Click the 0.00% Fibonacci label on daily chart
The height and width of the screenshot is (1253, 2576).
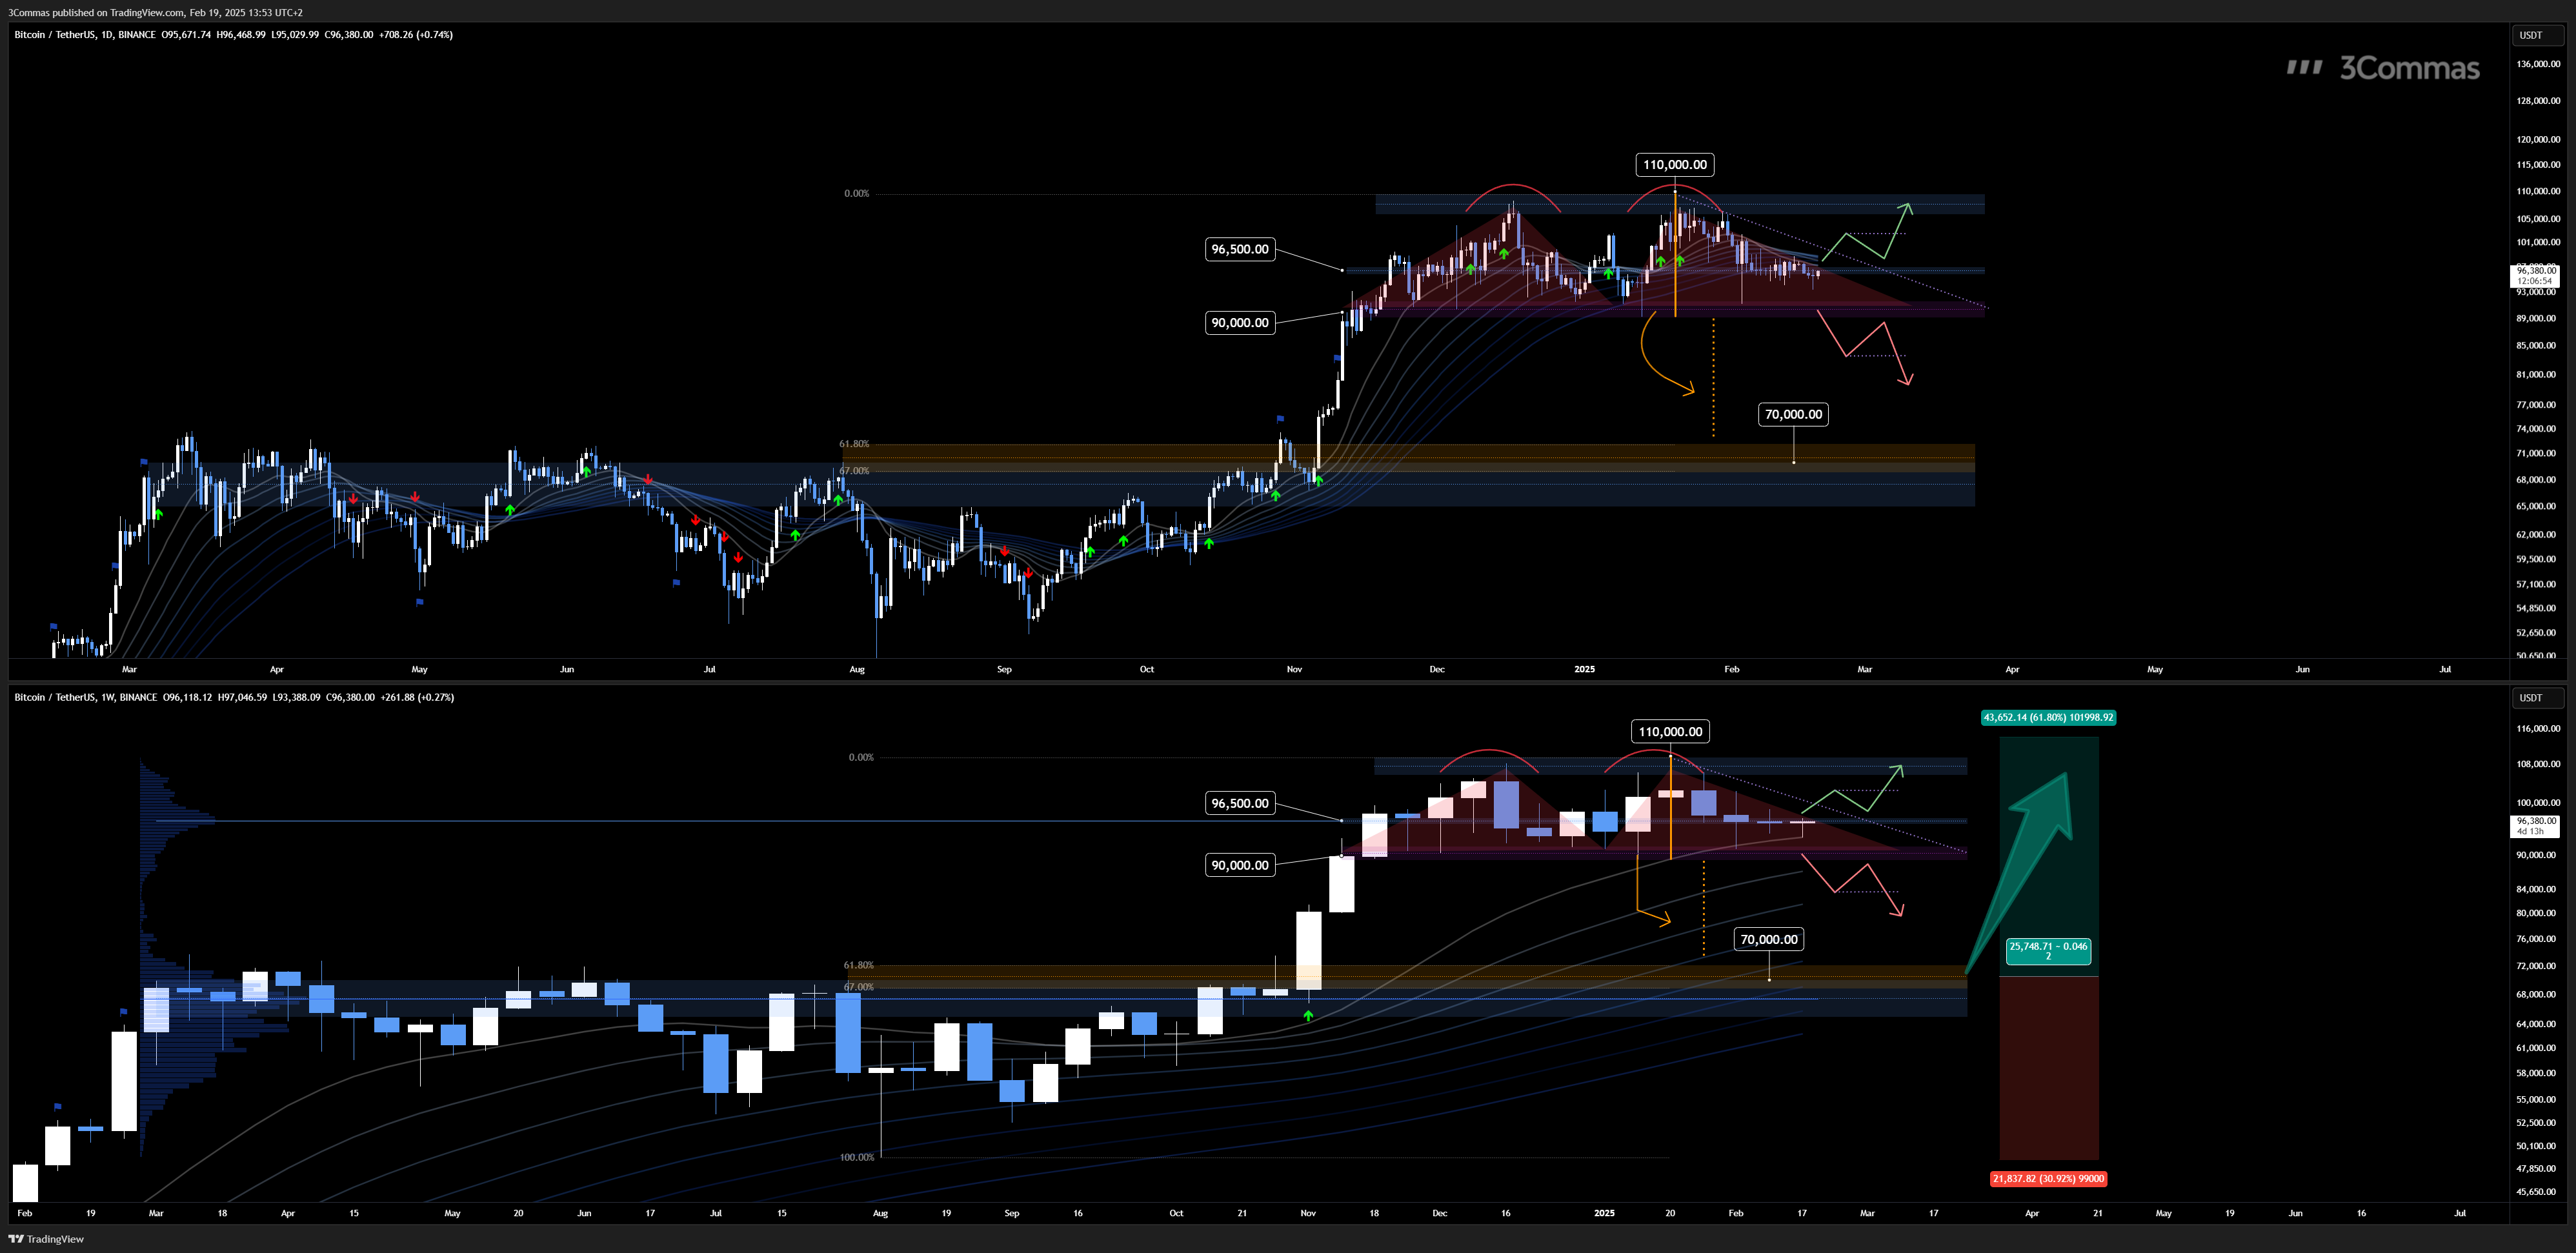pos(856,194)
